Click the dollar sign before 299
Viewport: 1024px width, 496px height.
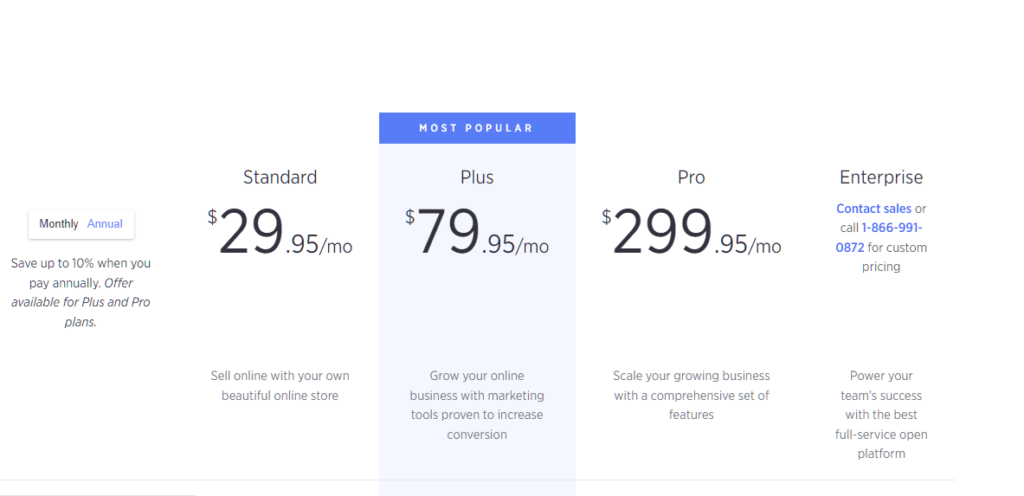click(606, 217)
